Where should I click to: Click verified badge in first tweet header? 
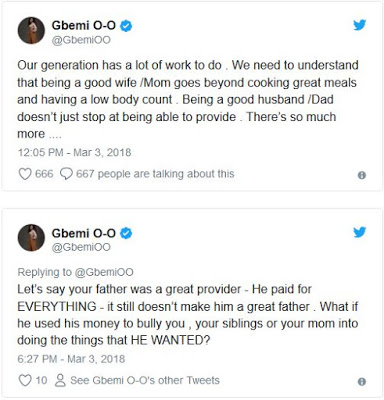pos(126,26)
